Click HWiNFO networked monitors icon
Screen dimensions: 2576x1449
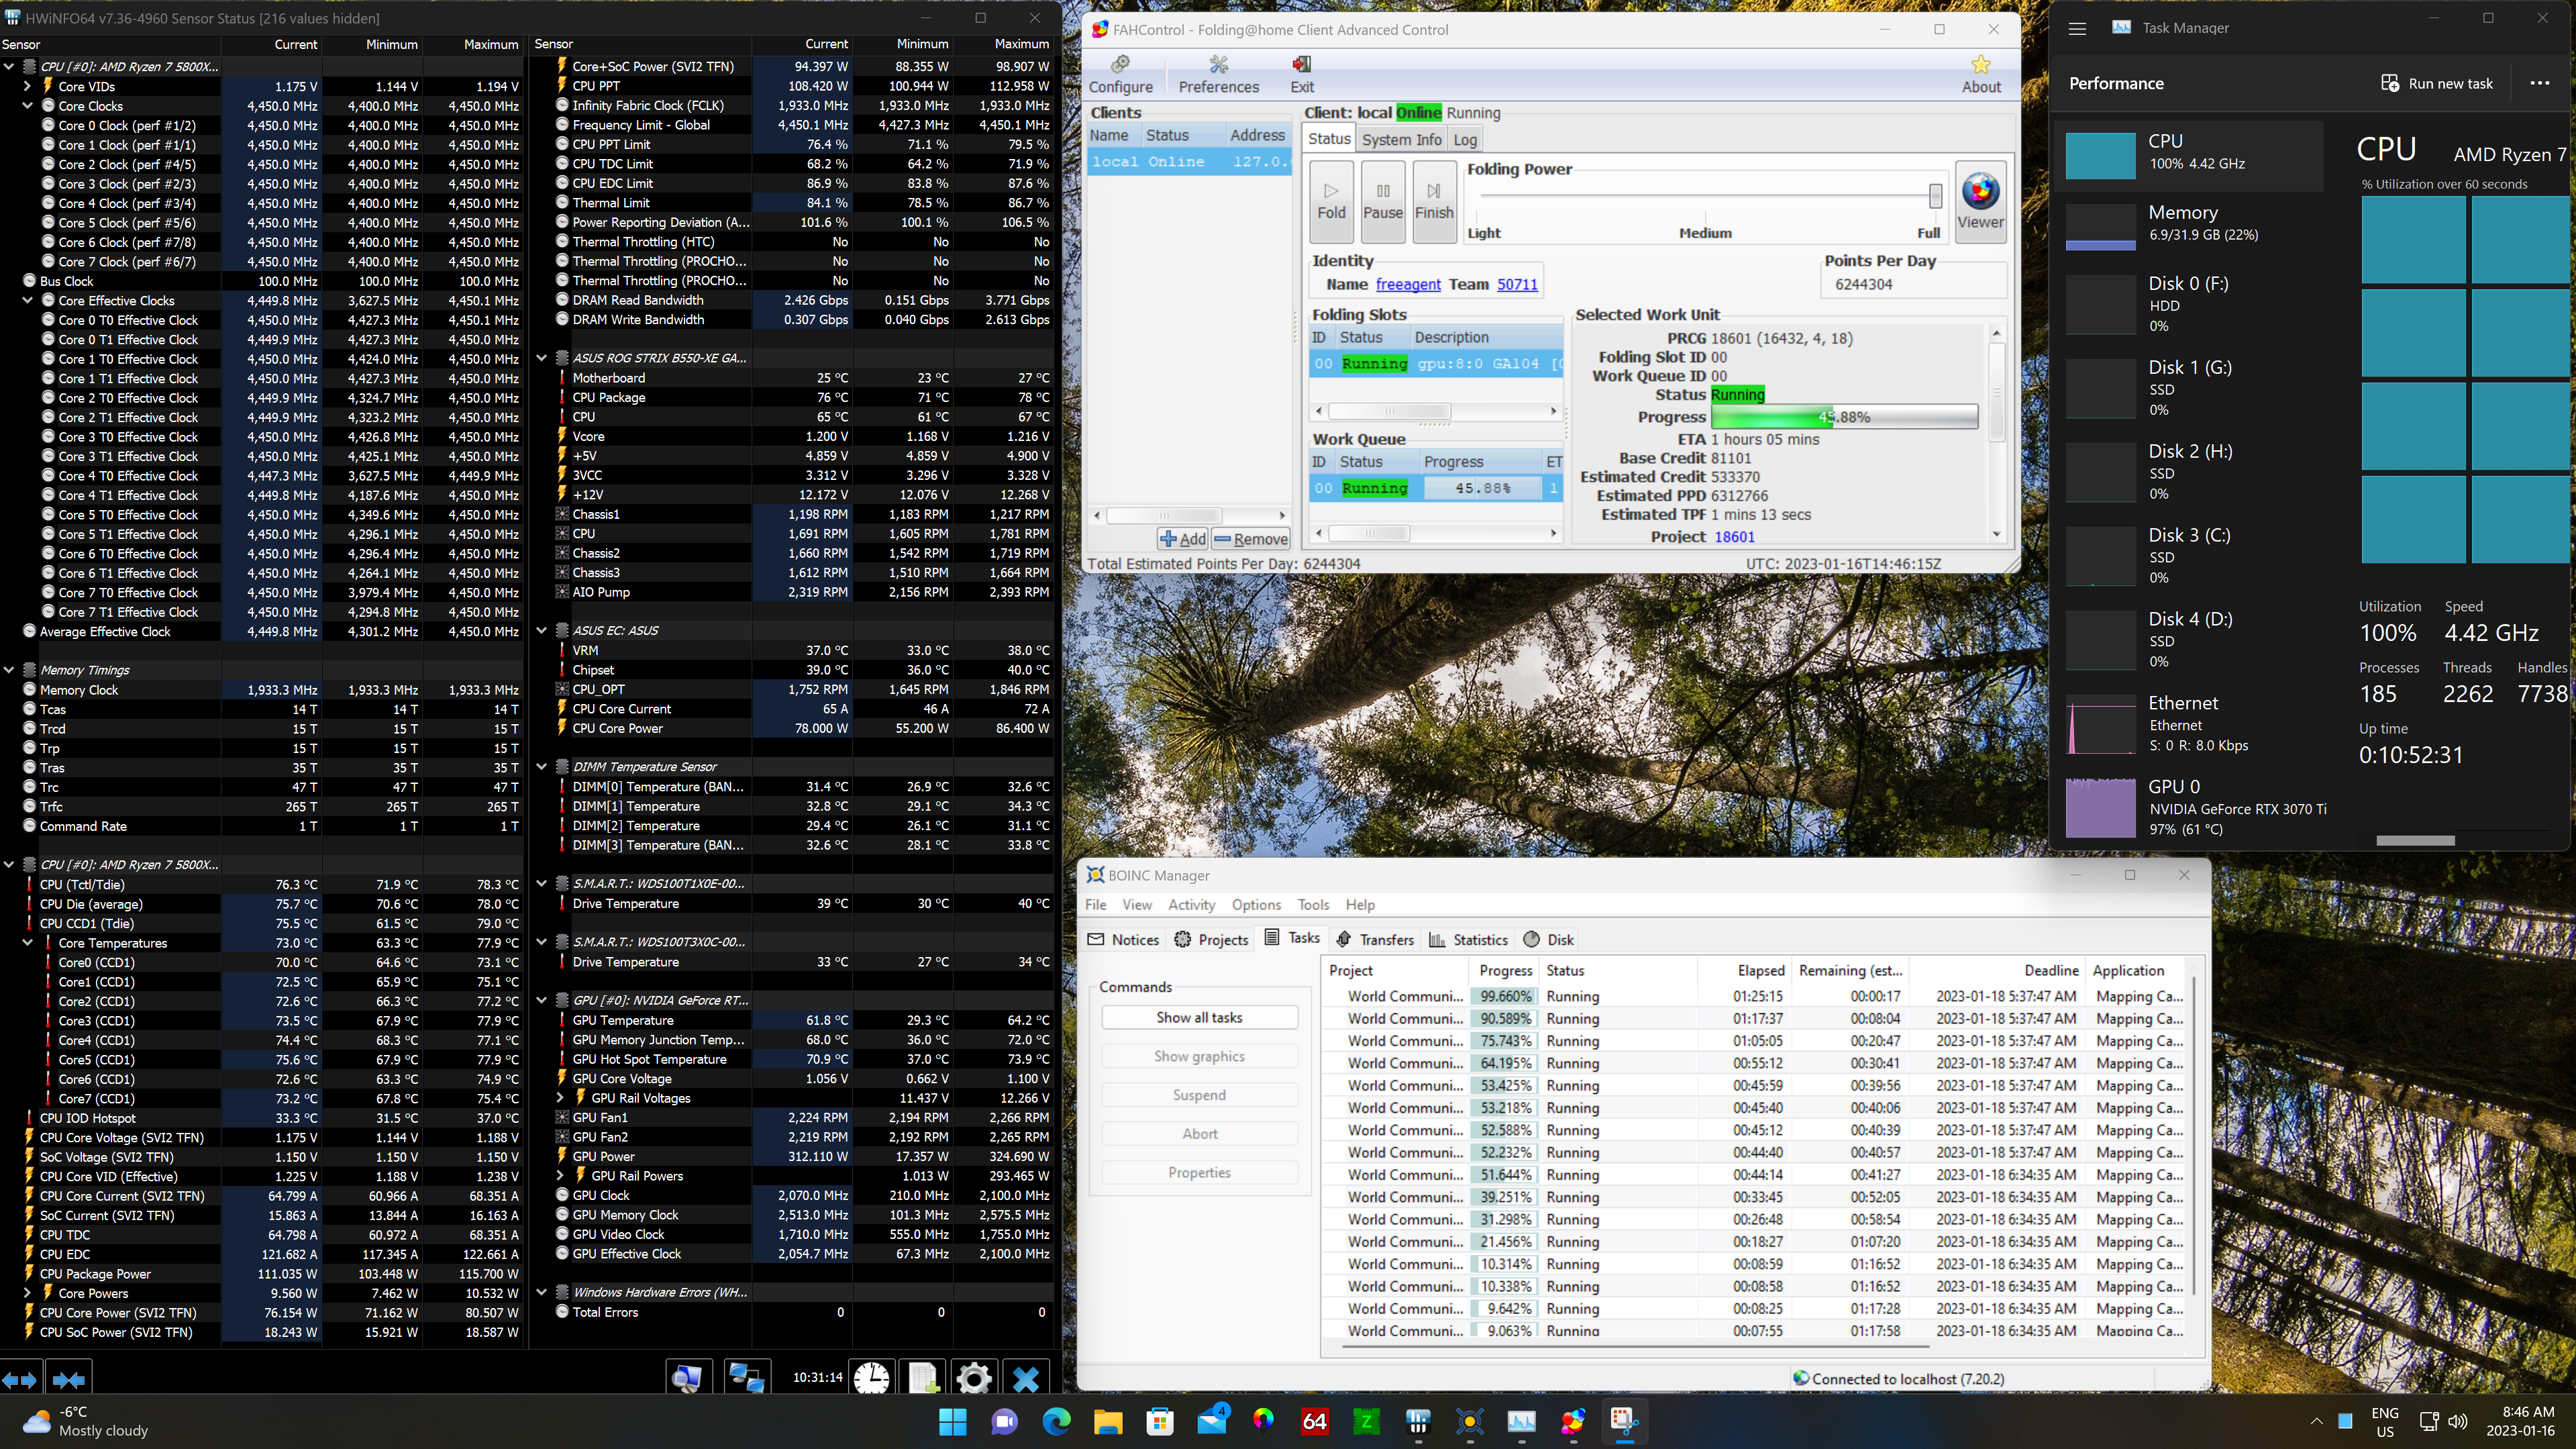point(747,1378)
